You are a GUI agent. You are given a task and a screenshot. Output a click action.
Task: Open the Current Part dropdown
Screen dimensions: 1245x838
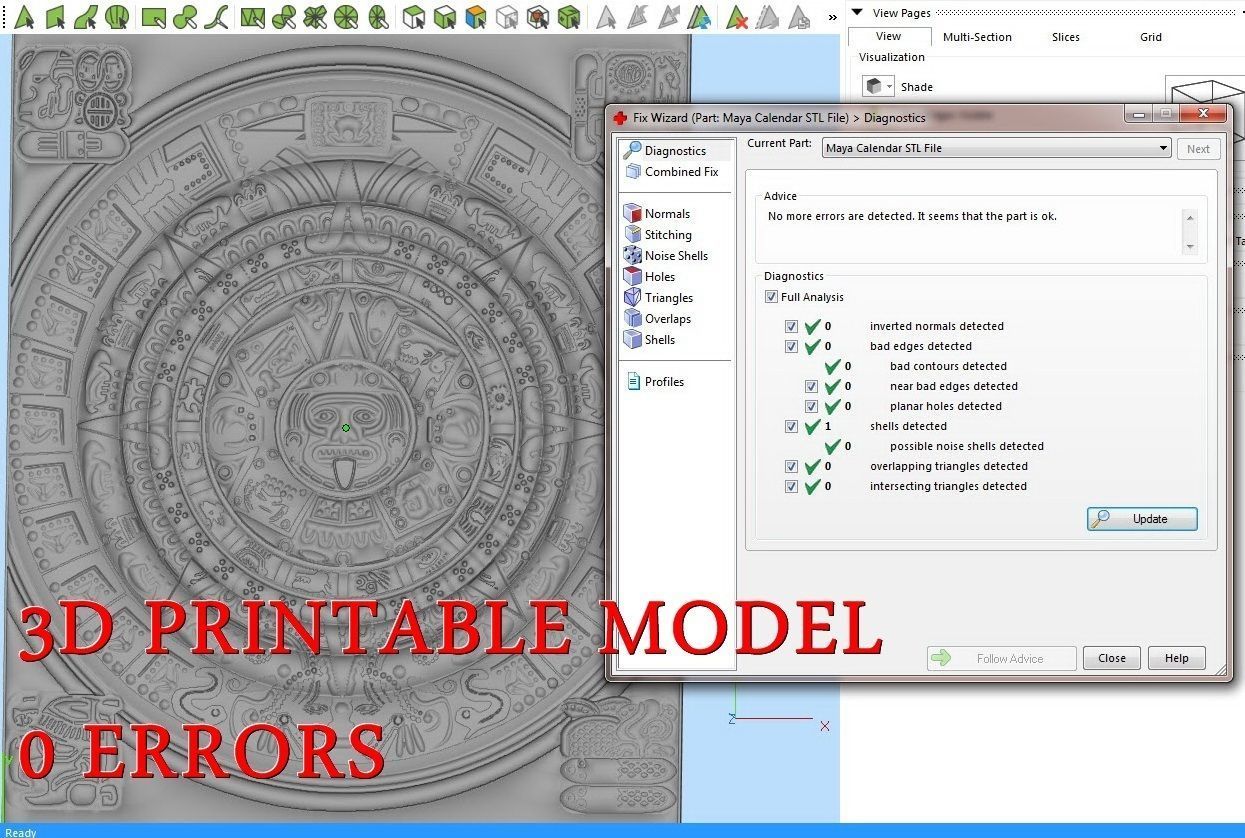click(997, 148)
